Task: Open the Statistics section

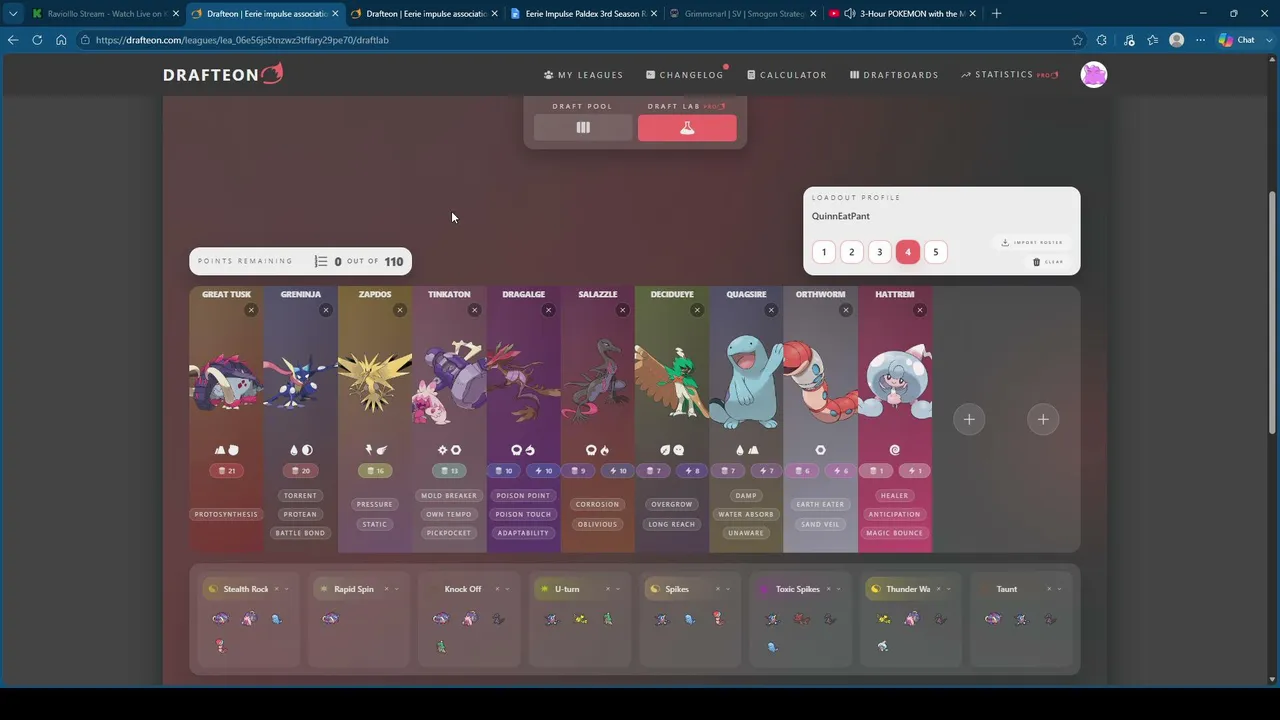Action: [1010, 75]
